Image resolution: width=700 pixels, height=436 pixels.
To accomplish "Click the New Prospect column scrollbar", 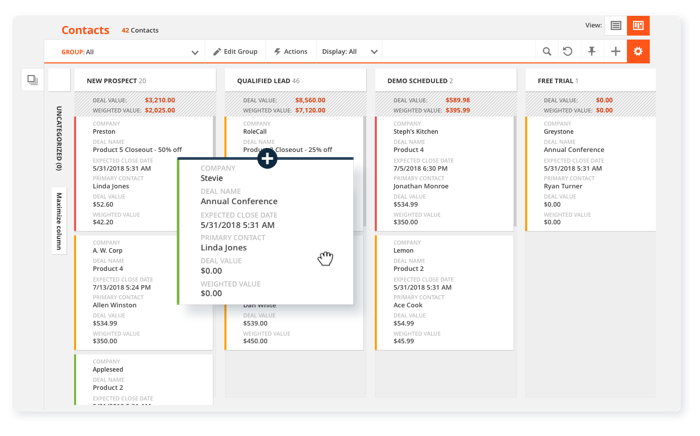I will (214, 137).
